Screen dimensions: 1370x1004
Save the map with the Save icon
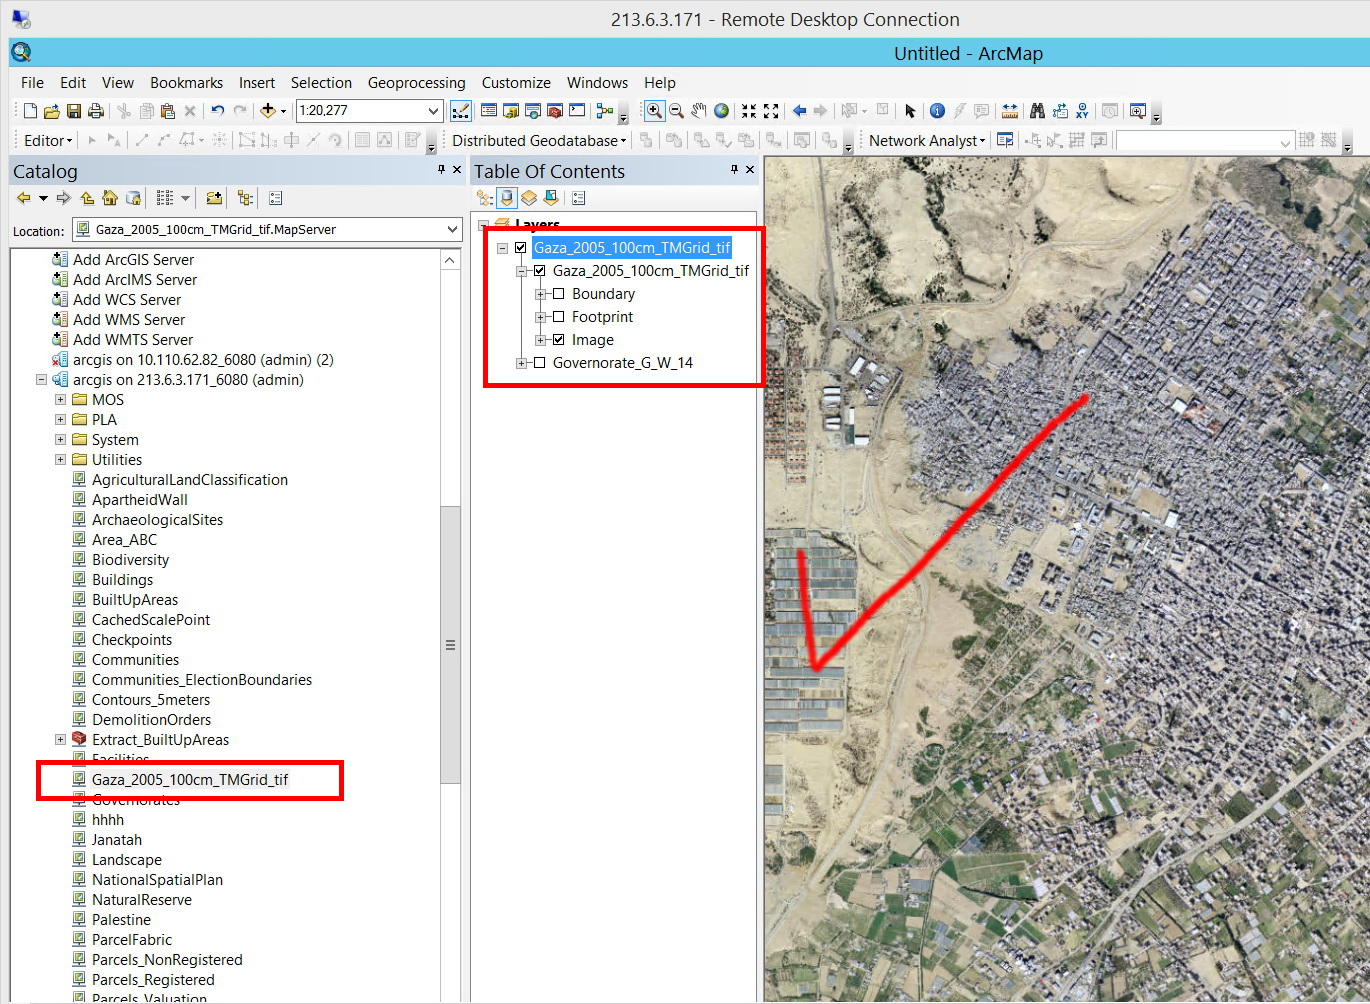coord(74,111)
